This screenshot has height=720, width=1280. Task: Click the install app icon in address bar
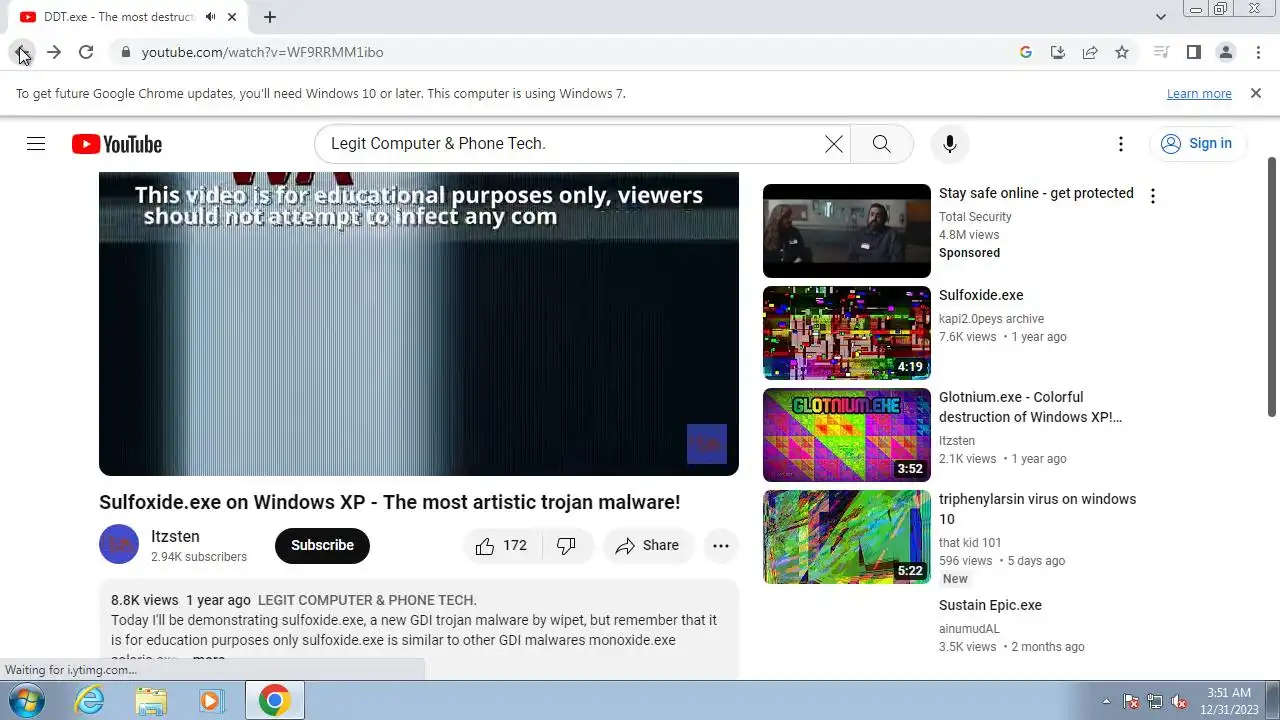1058,52
